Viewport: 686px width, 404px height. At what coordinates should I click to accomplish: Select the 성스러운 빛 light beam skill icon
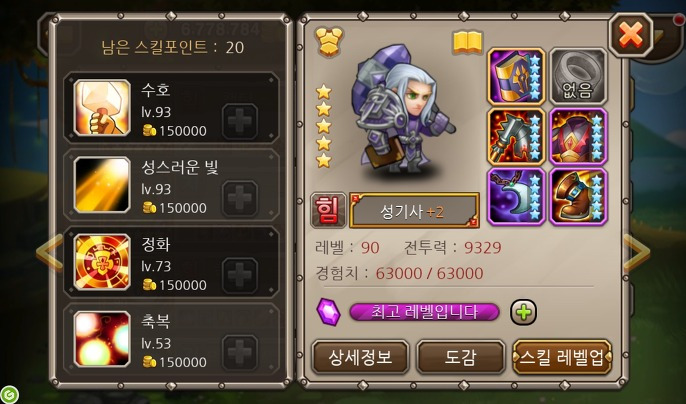point(102,185)
